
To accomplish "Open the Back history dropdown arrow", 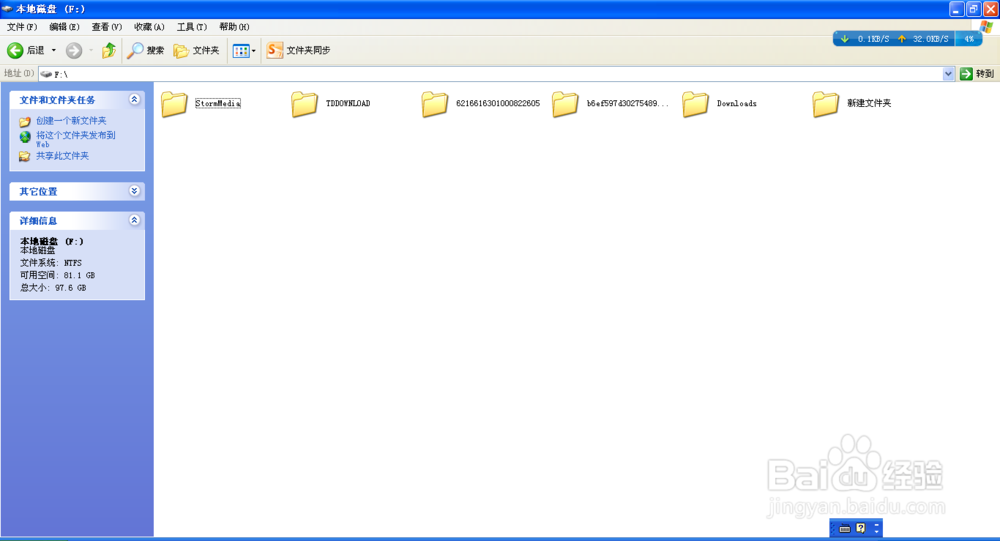I will tap(54, 50).
